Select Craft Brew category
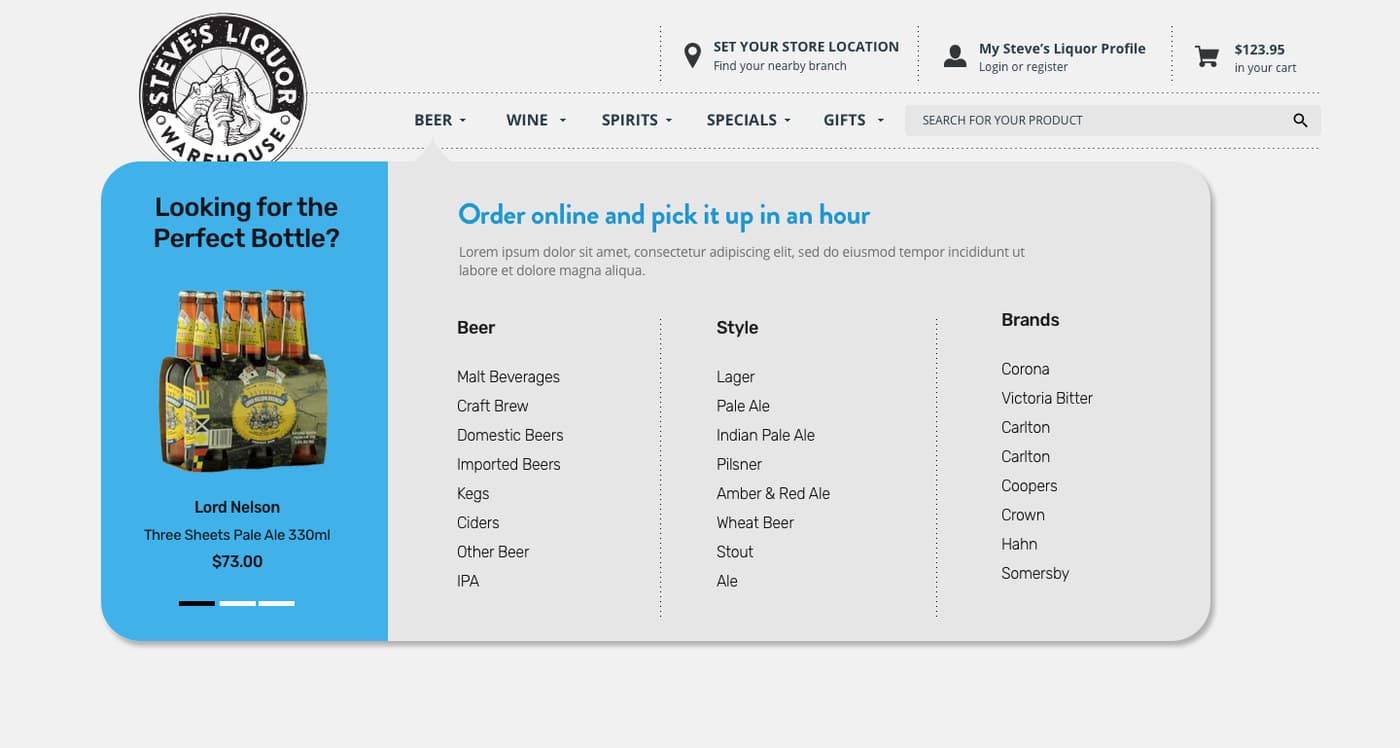The width and height of the screenshot is (1400, 748). 492,406
